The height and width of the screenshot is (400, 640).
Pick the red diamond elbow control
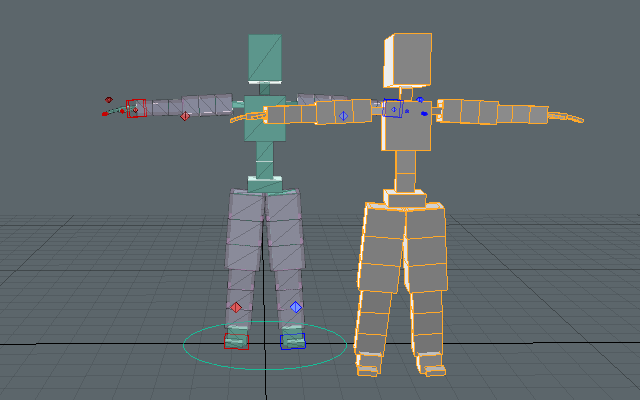tap(185, 116)
